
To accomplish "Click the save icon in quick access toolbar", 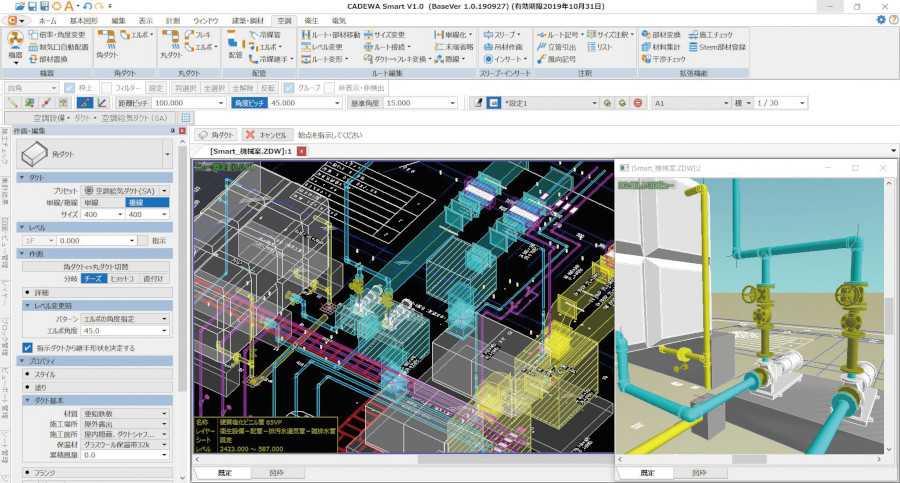I will pyautogui.click(x=34, y=6).
